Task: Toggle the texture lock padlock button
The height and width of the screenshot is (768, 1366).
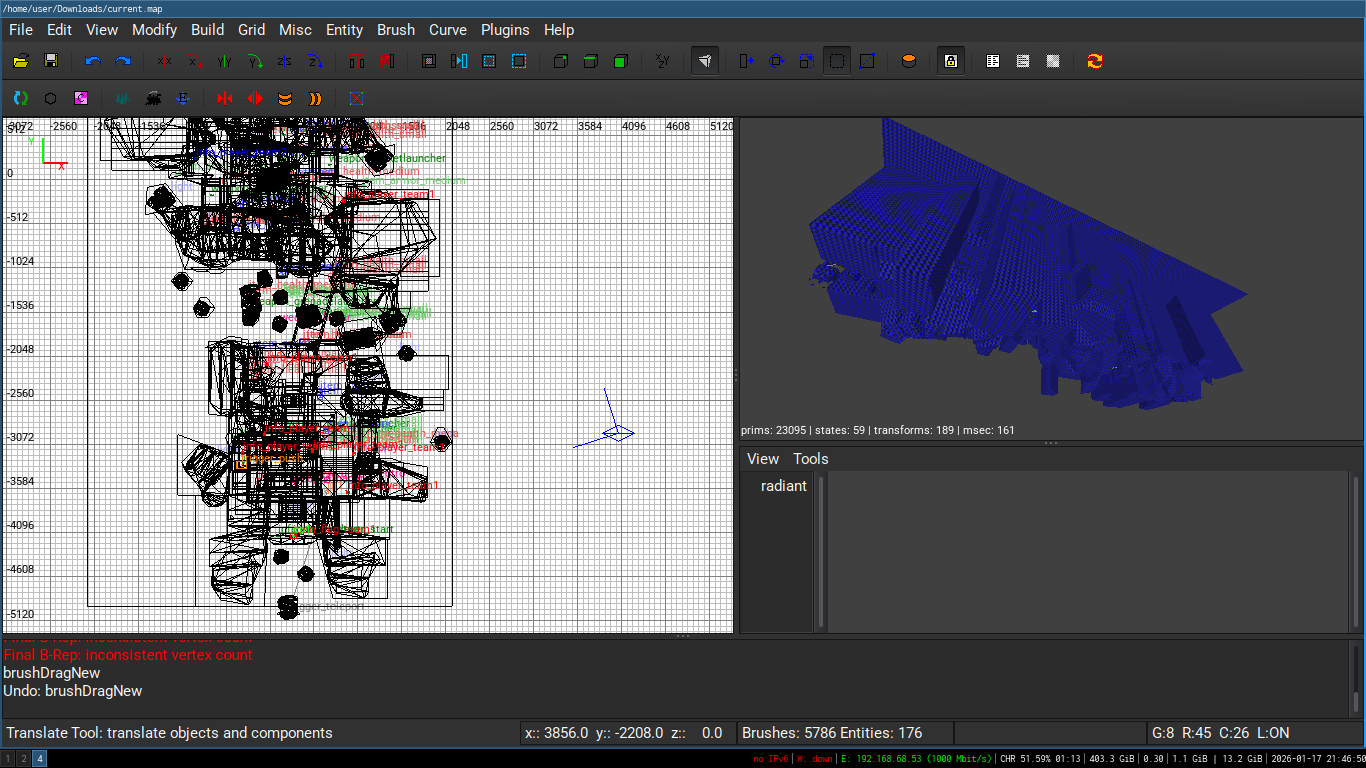Action: coord(951,61)
